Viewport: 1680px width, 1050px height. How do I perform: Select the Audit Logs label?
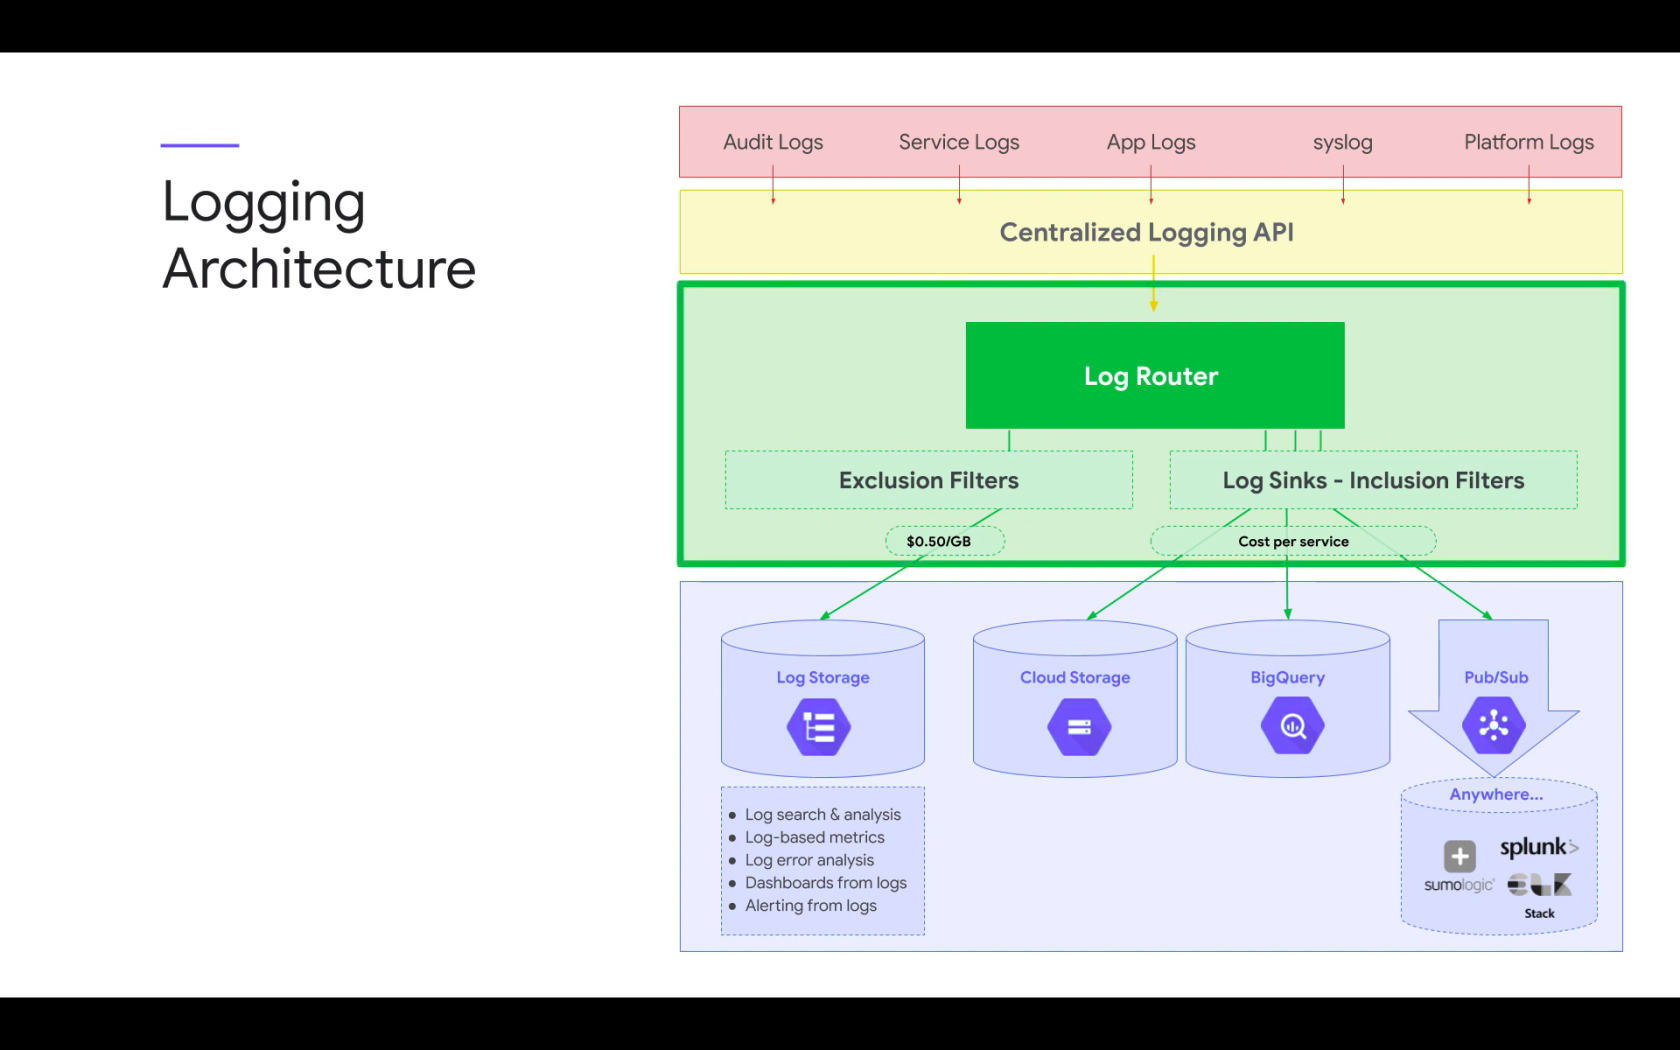pos(773,142)
